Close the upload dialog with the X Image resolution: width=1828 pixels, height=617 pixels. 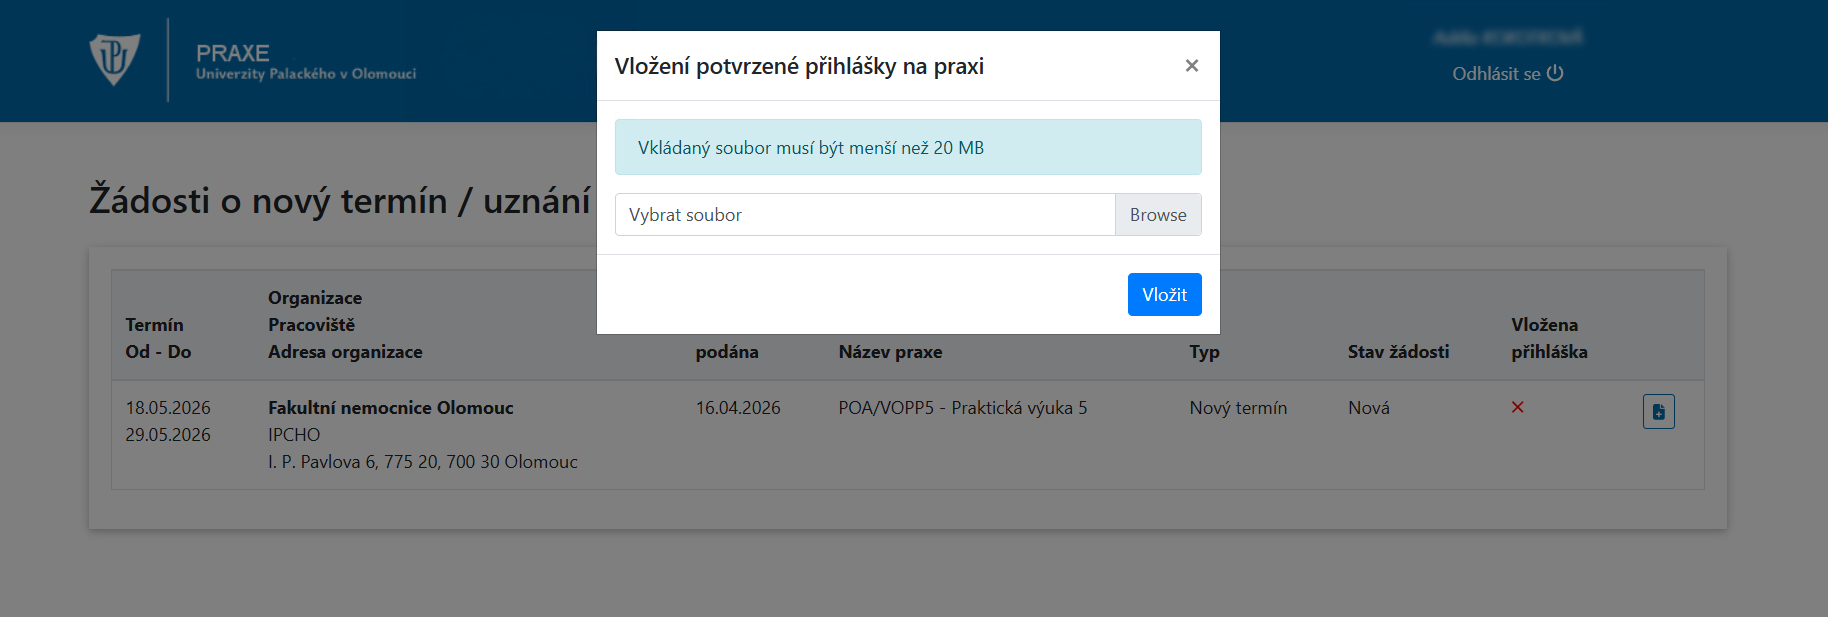pos(1191,66)
